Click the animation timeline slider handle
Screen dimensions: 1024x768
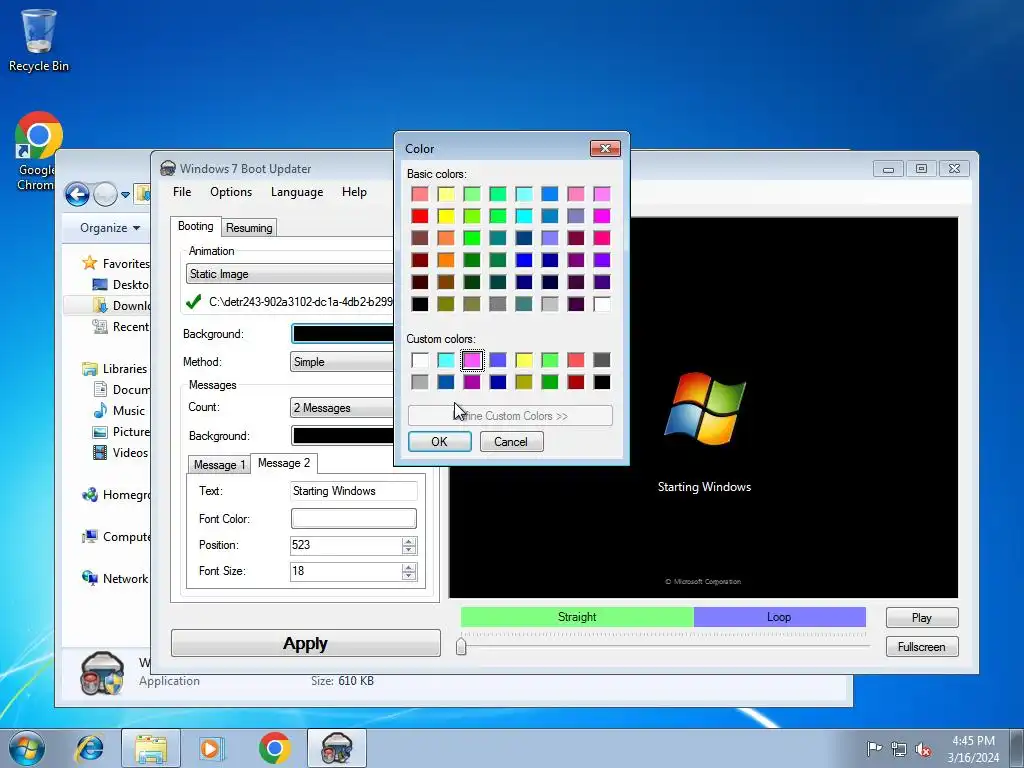point(461,647)
